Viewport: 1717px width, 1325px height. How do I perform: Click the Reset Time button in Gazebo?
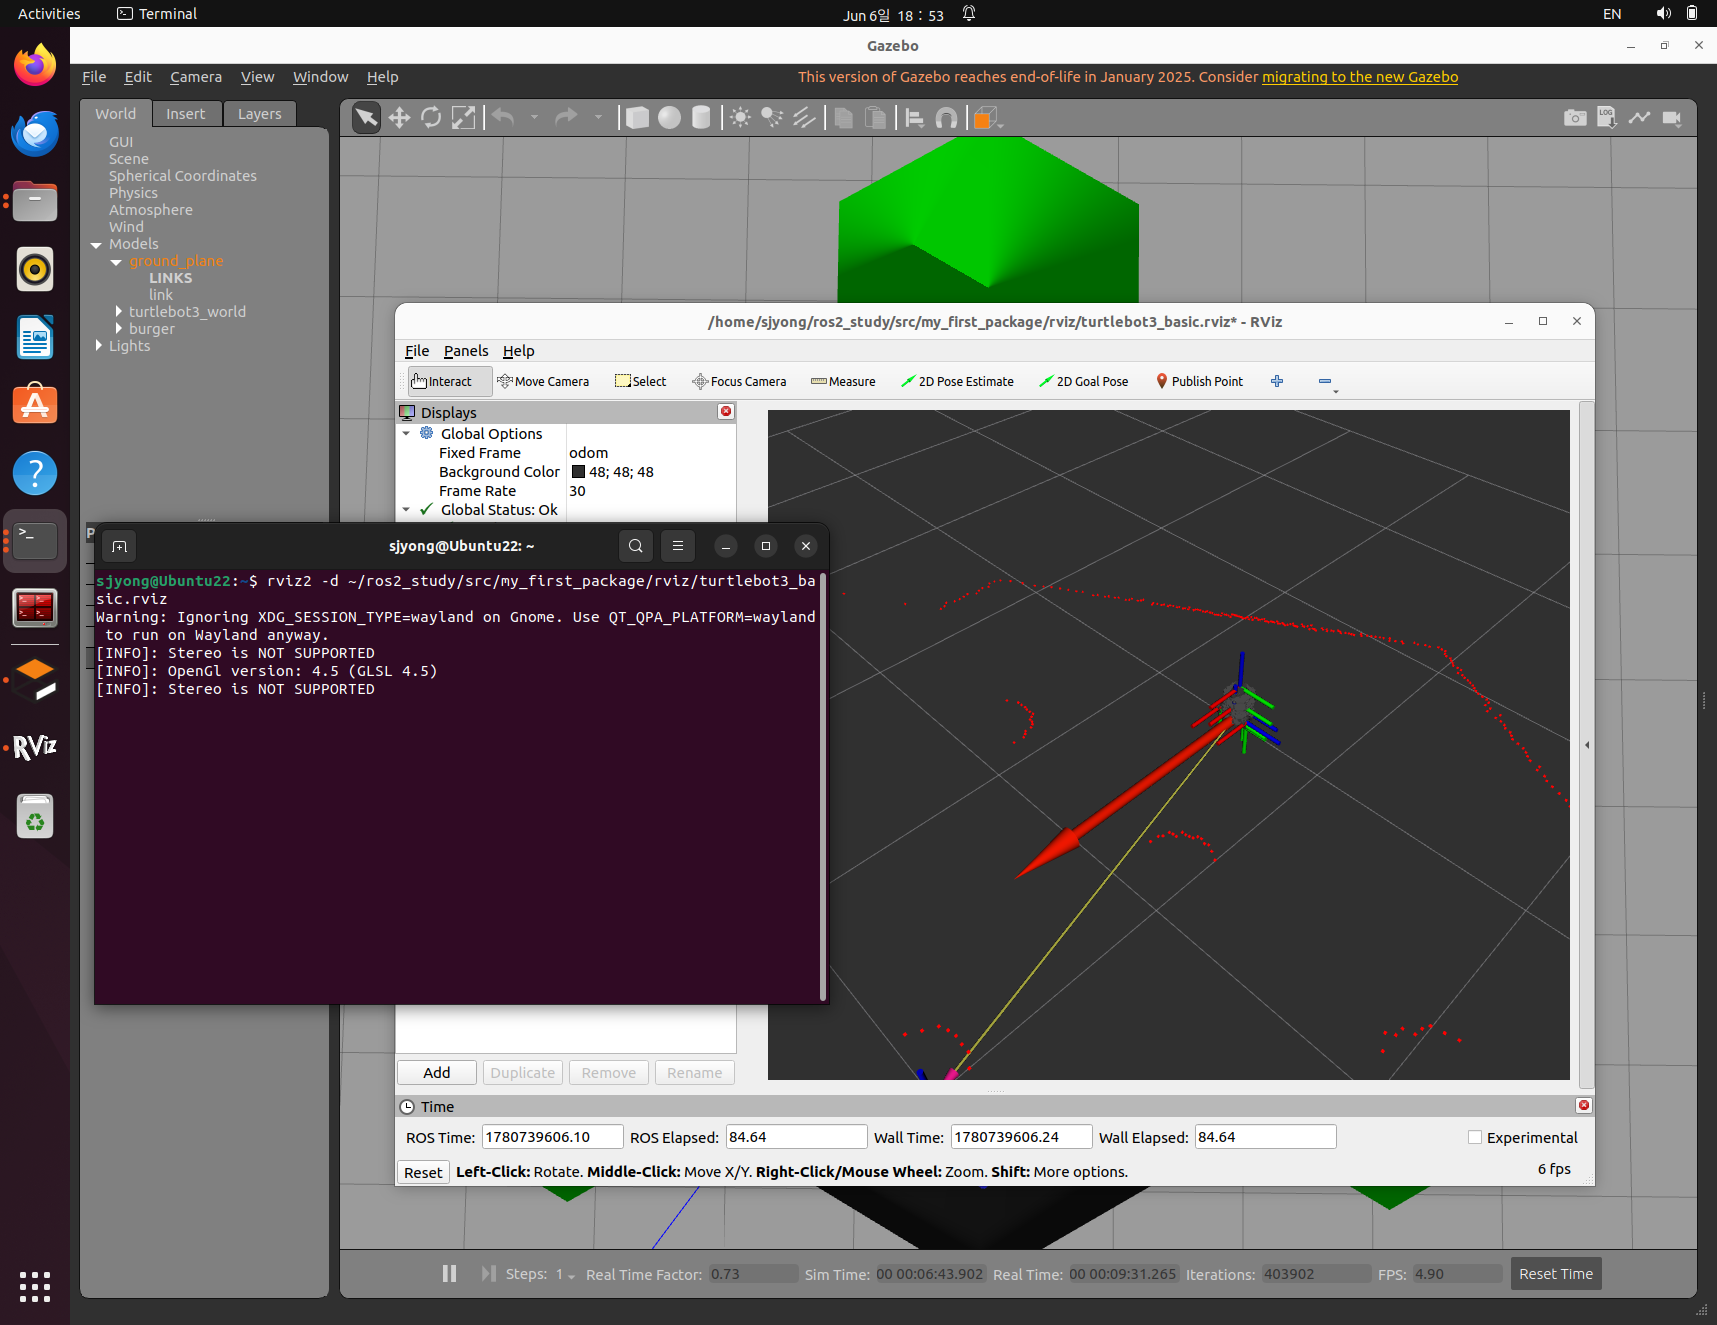tap(1556, 1273)
